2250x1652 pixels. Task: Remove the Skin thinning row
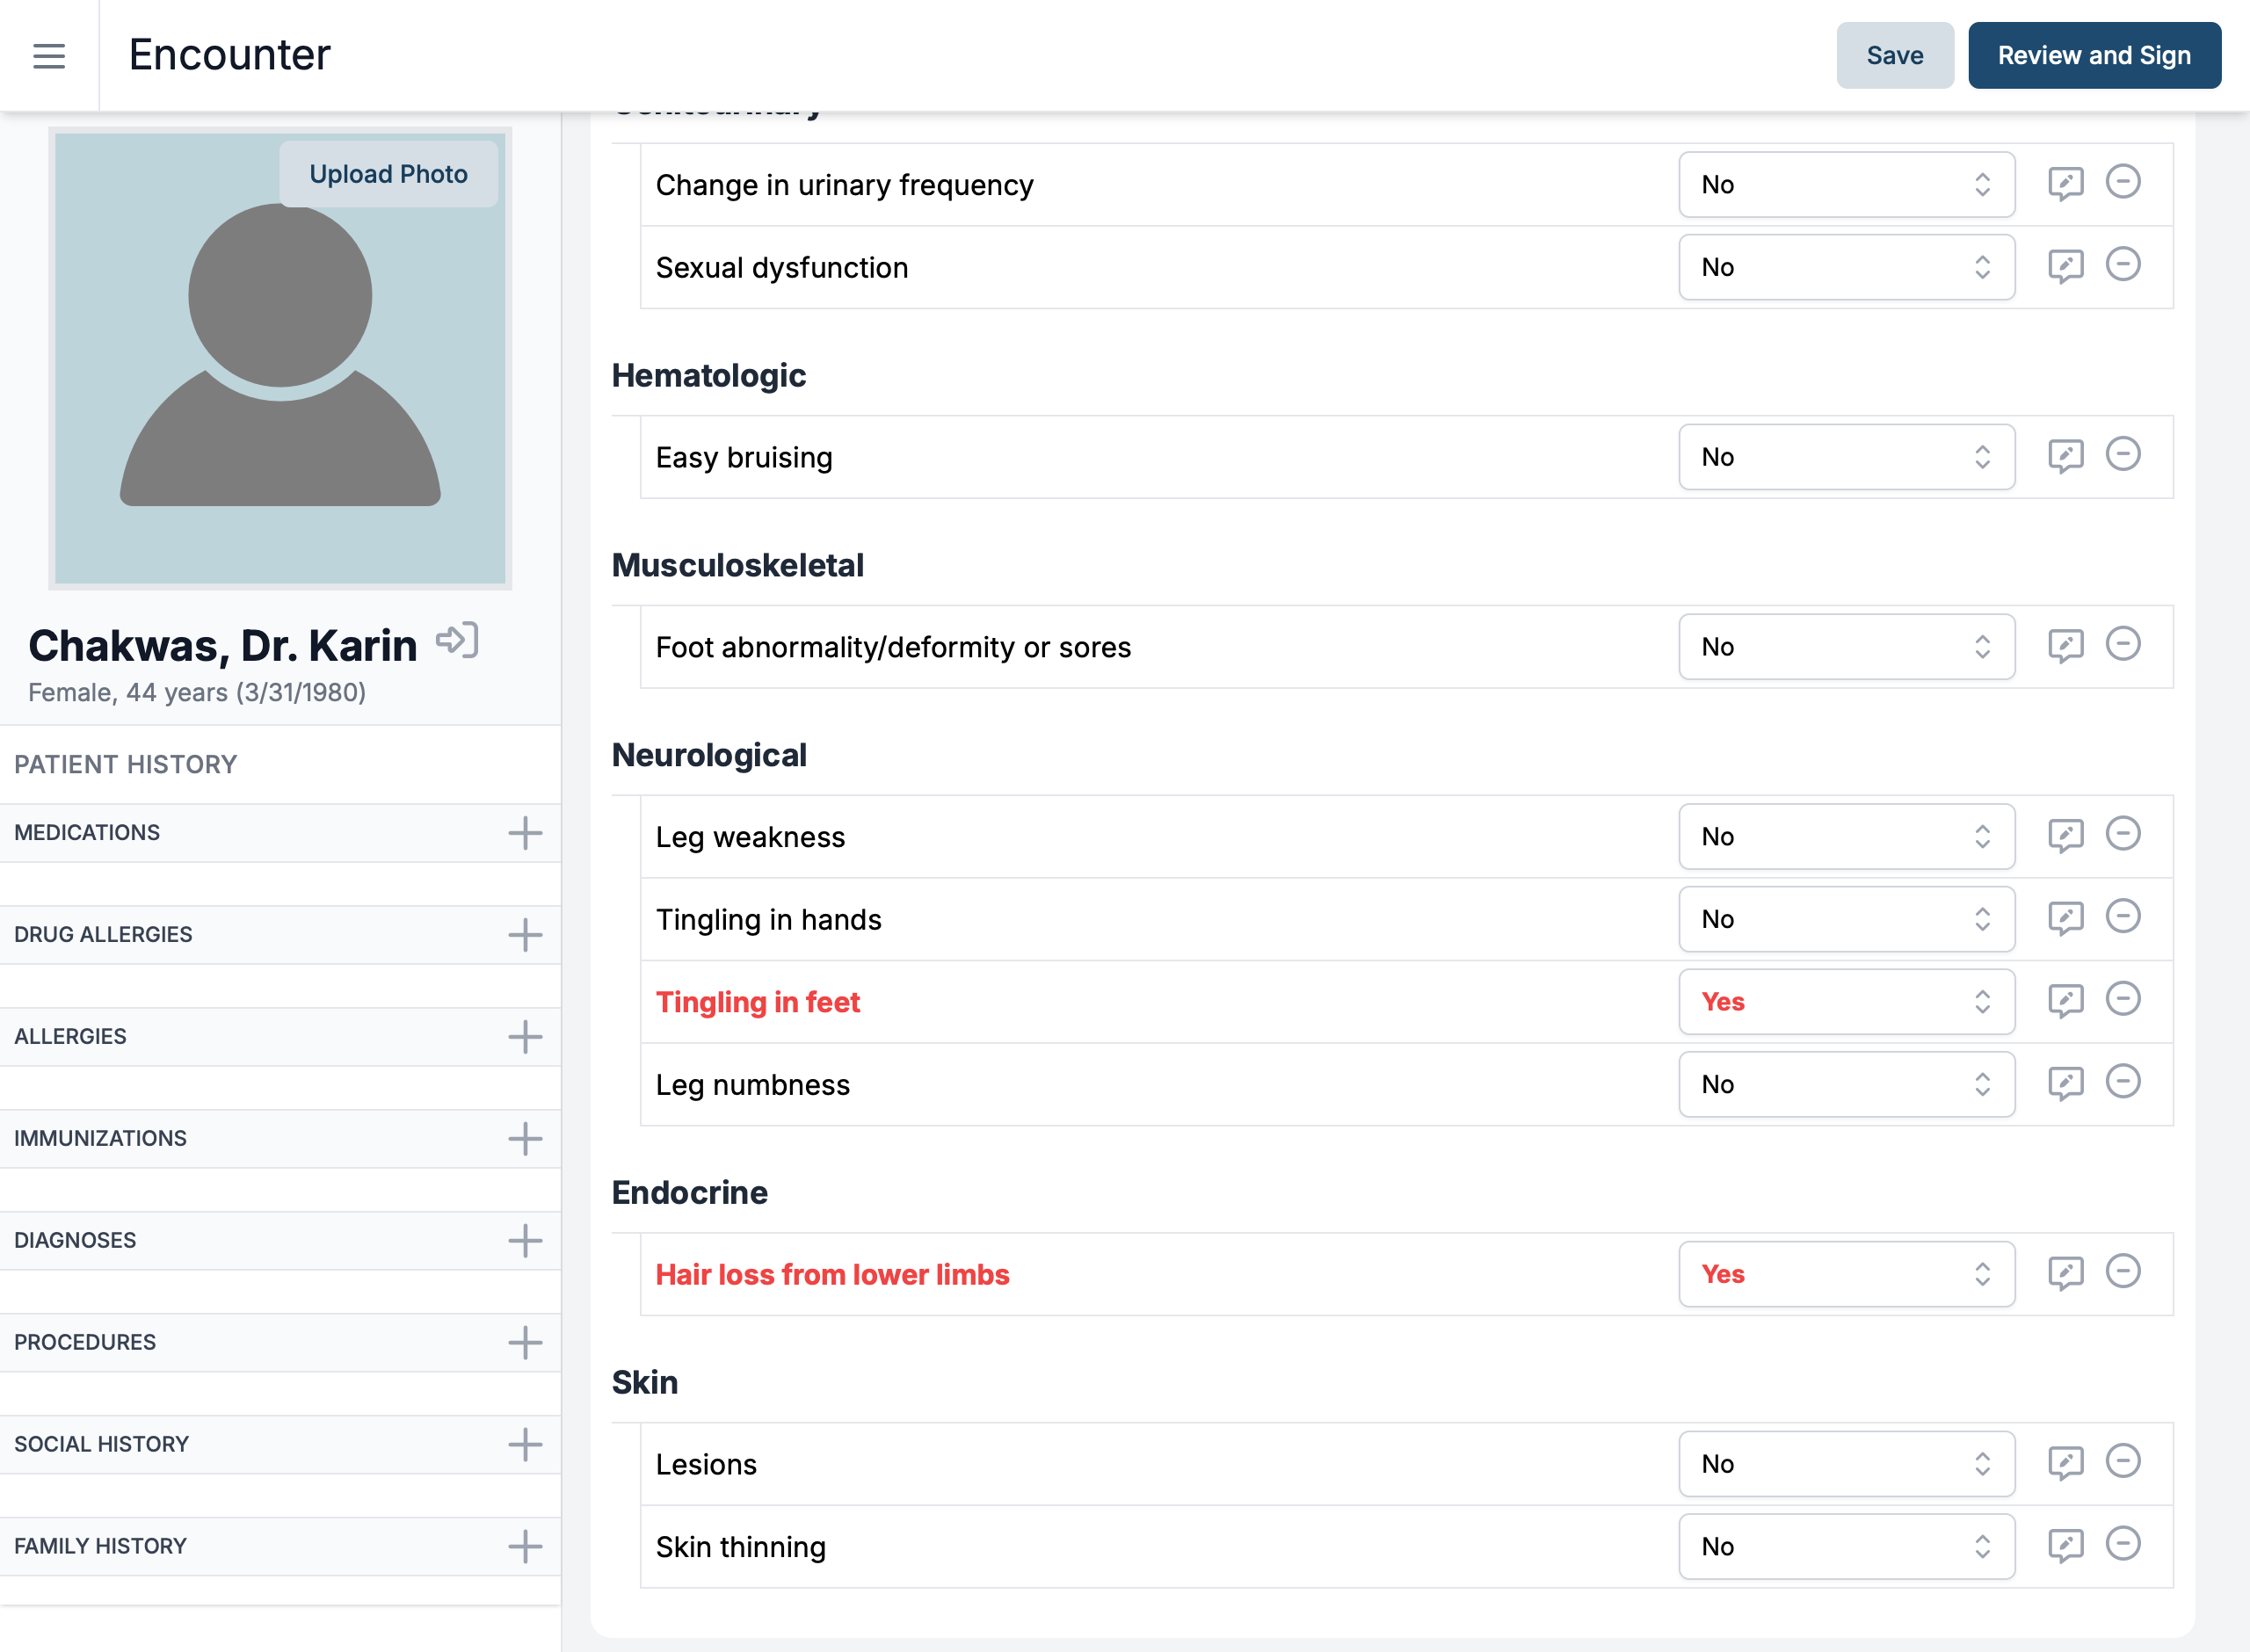2122,1544
